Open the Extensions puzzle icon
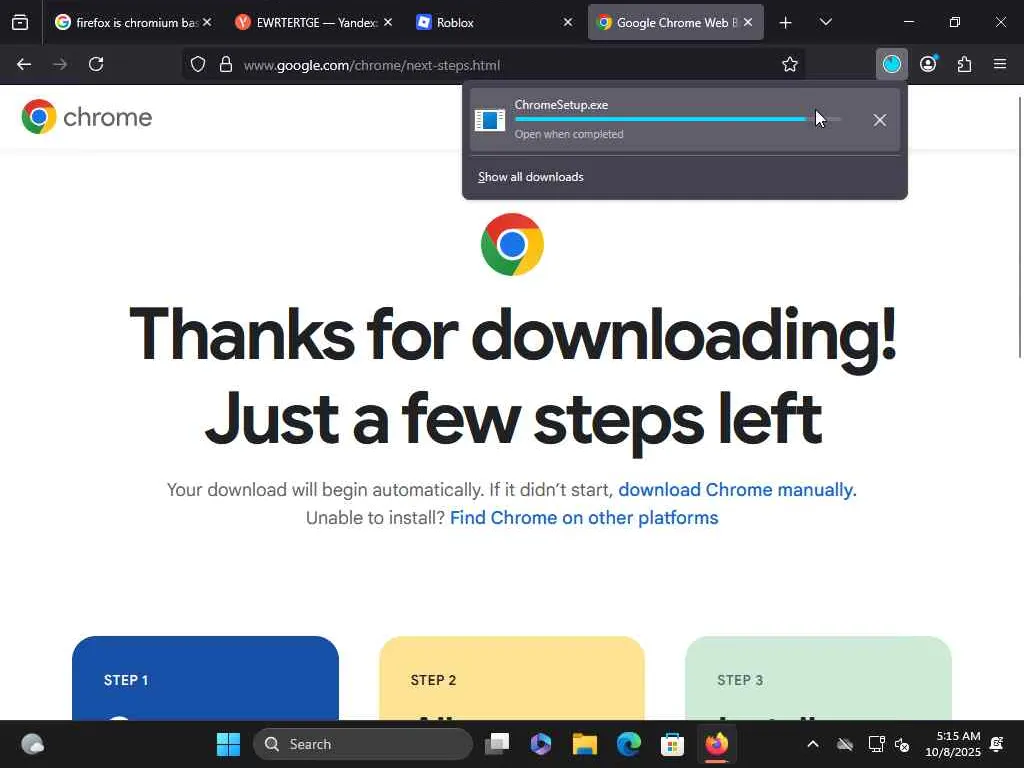 pos(964,64)
